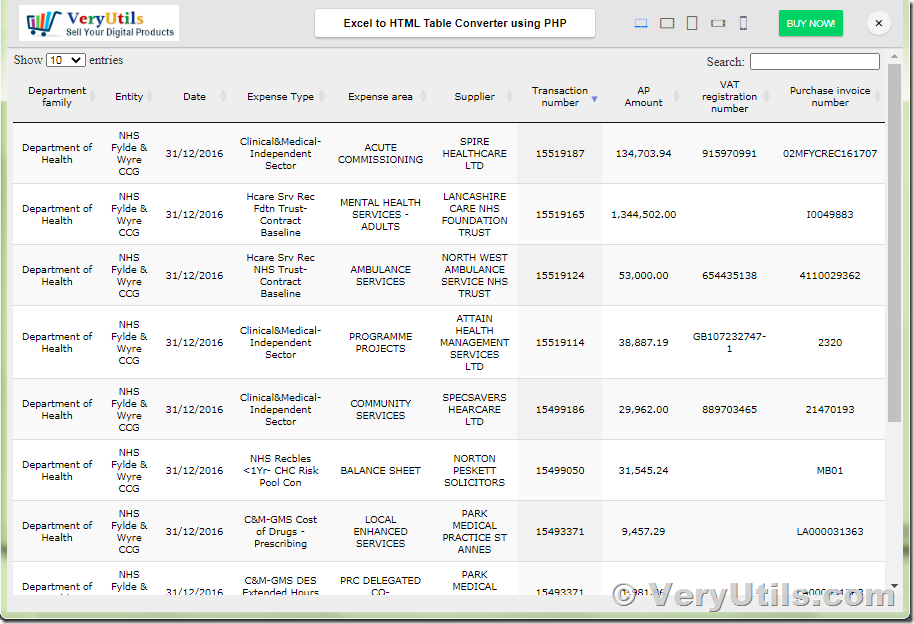Close the demo preview with the X button
Screen dimensions: 914x624
pyautogui.click(x=878, y=23)
